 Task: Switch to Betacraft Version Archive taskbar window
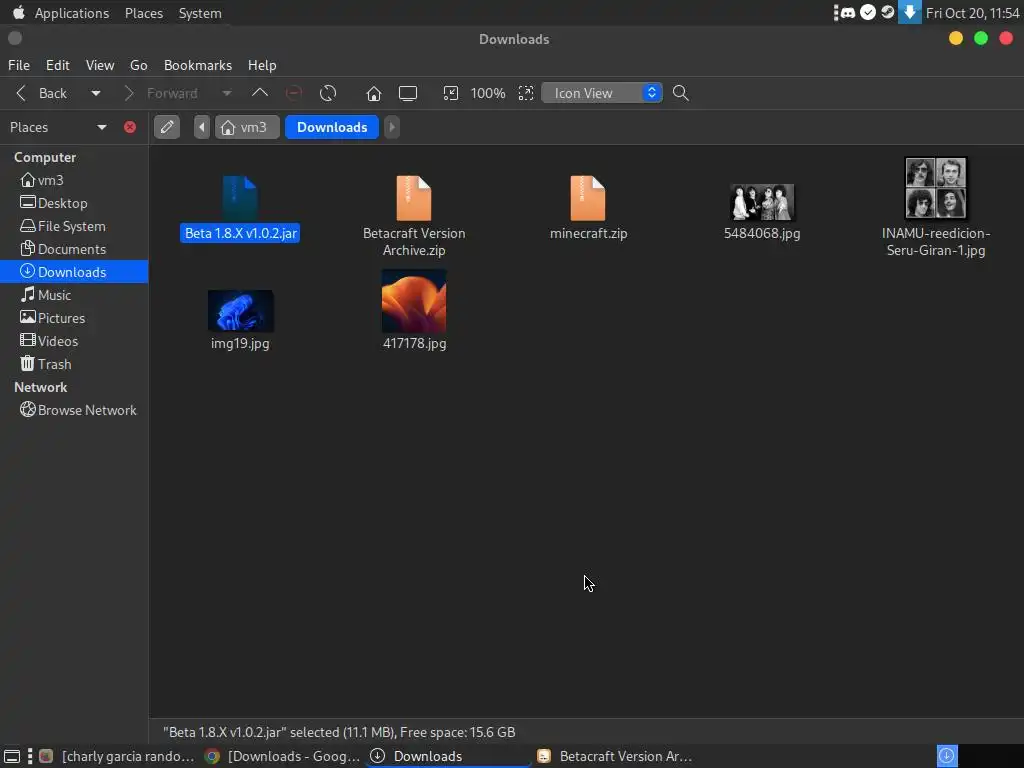[615, 756]
